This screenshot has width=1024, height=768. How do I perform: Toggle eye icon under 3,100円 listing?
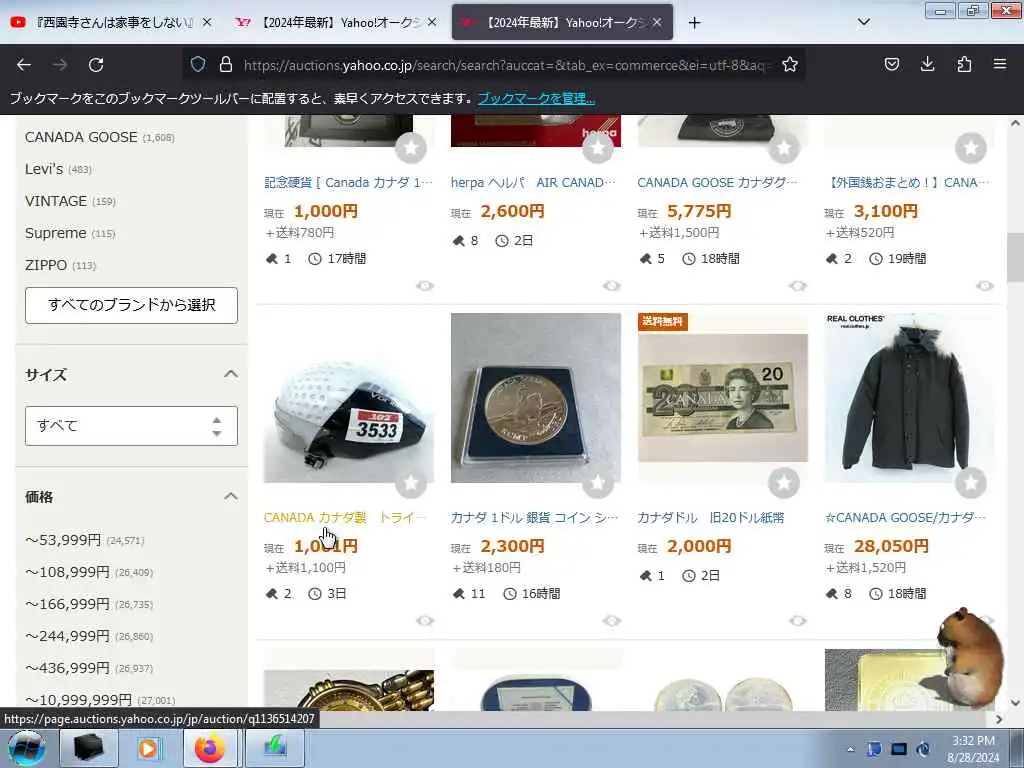click(x=985, y=285)
